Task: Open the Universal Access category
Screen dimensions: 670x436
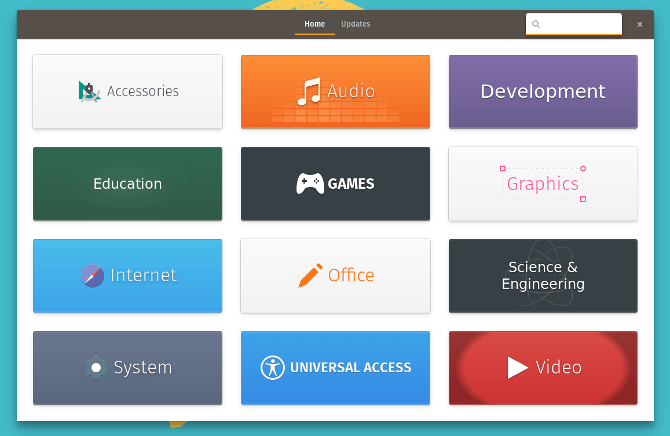Action: [x=335, y=368]
